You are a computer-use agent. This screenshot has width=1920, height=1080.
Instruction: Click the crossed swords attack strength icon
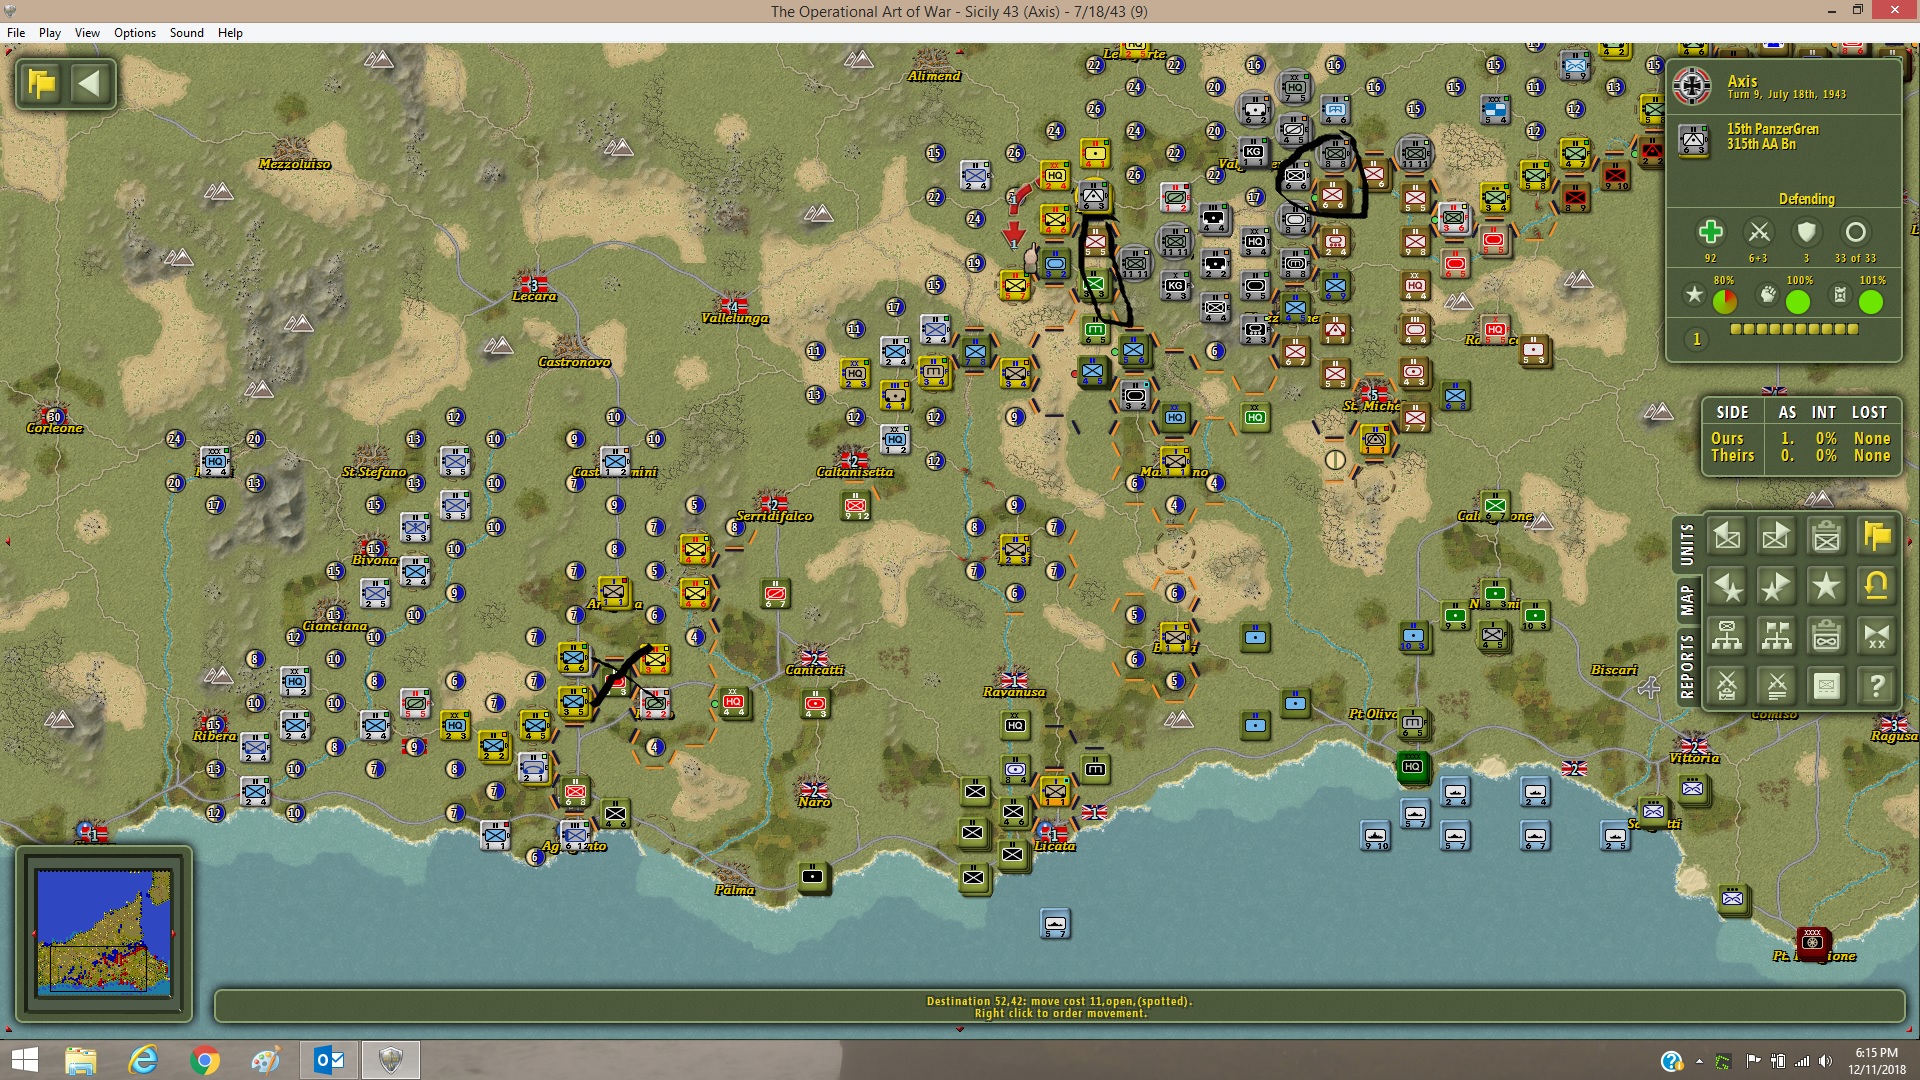(x=1758, y=232)
